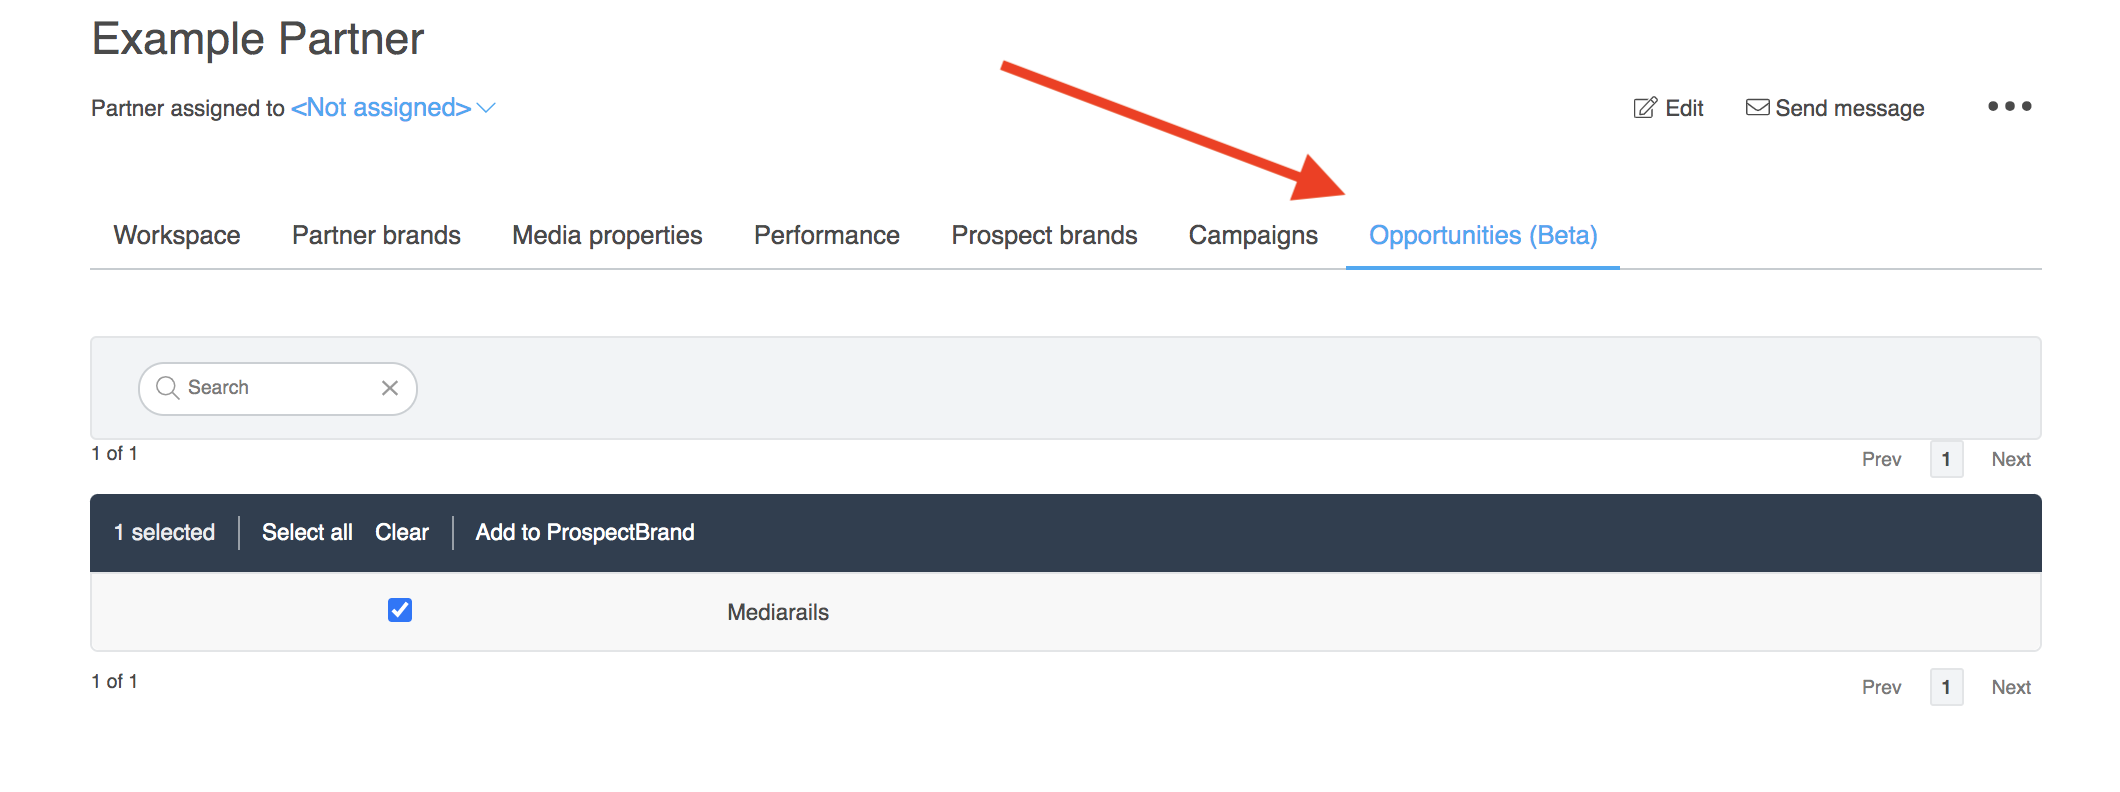This screenshot has height=792, width=2120.
Task: Open the three-dot more options menu
Action: click(2009, 106)
